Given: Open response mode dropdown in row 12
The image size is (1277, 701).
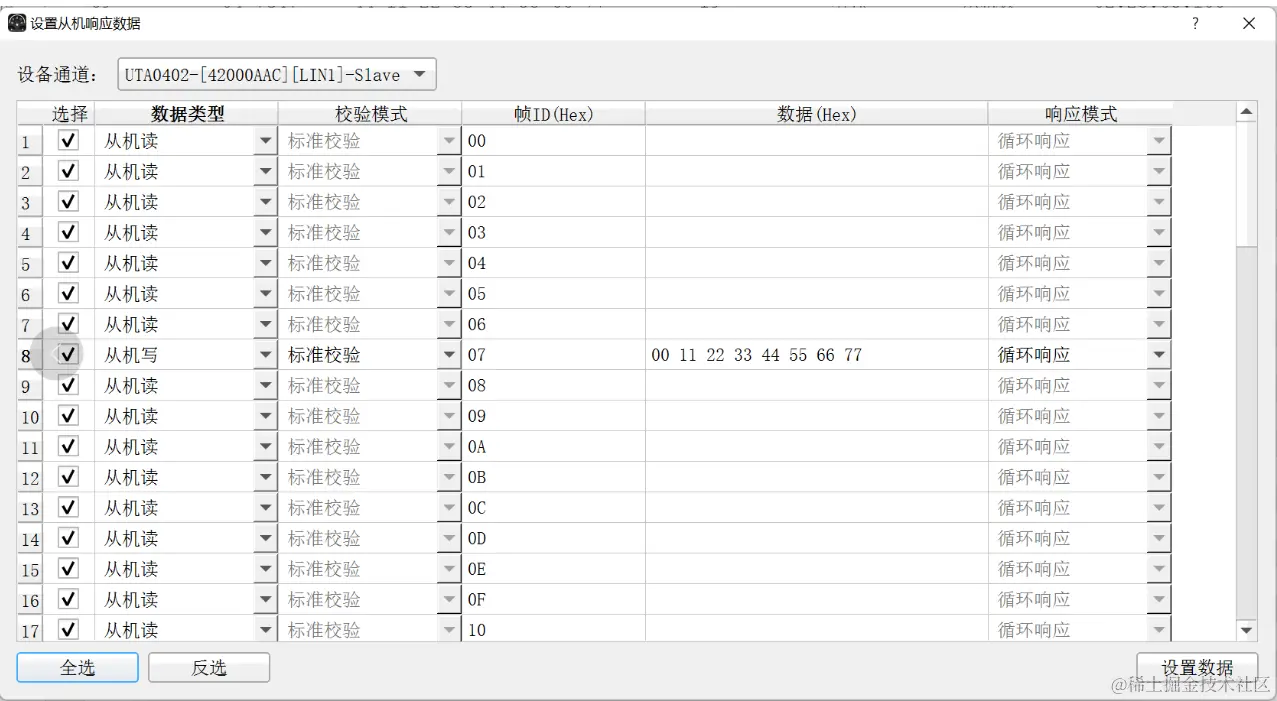Looking at the screenshot, I should tap(1159, 477).
